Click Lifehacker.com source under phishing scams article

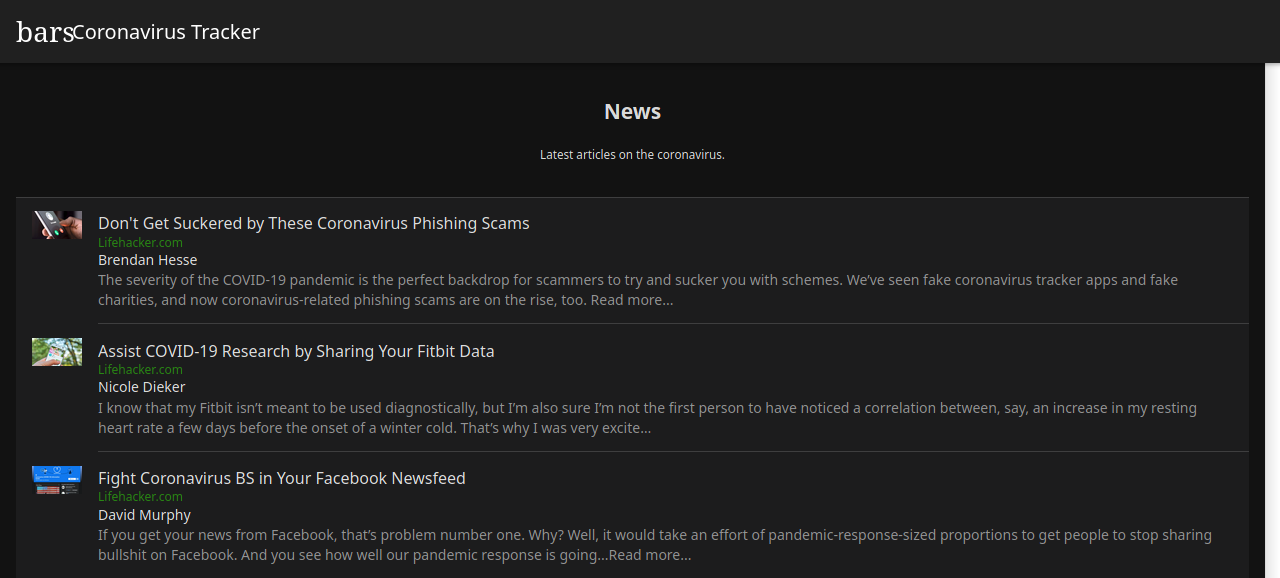point(140,242)
